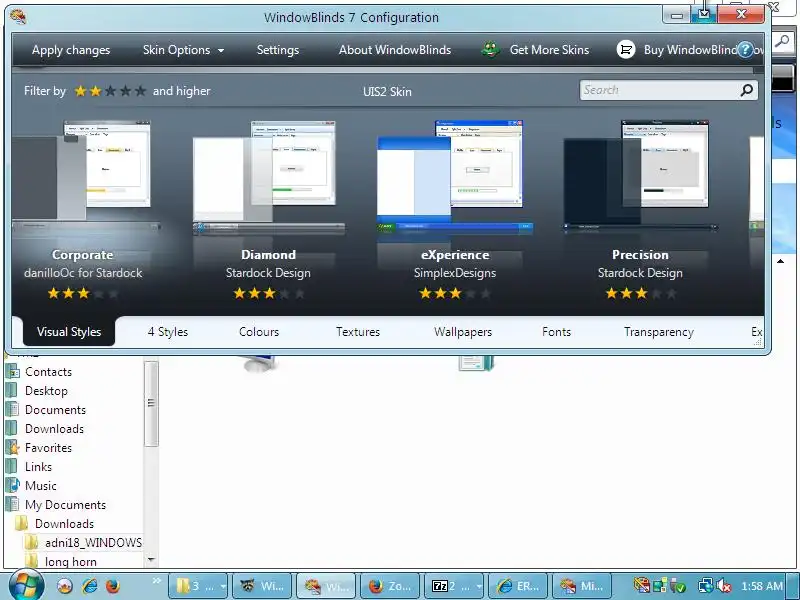The image size is (800, 600).
Task: Click Apply changes in the WindowBlinds toolbar
Action: tap(71, 50)
